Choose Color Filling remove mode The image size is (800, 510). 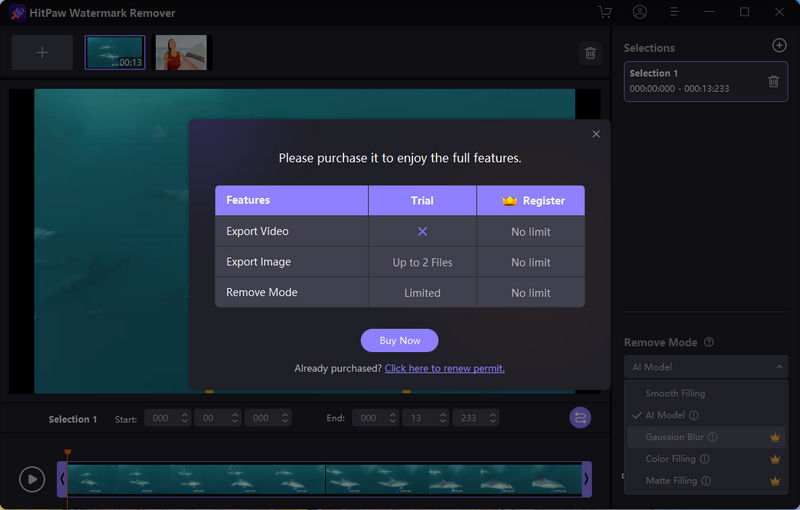[x=670, y=459]
